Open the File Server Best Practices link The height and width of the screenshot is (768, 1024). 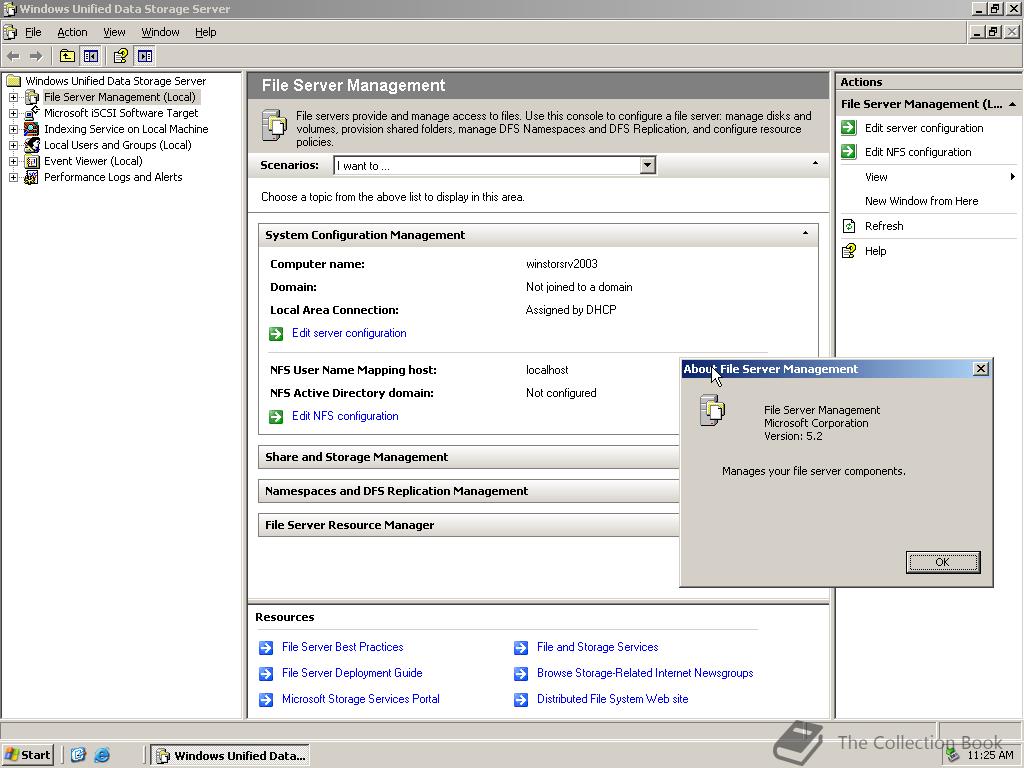click(342, 647)
